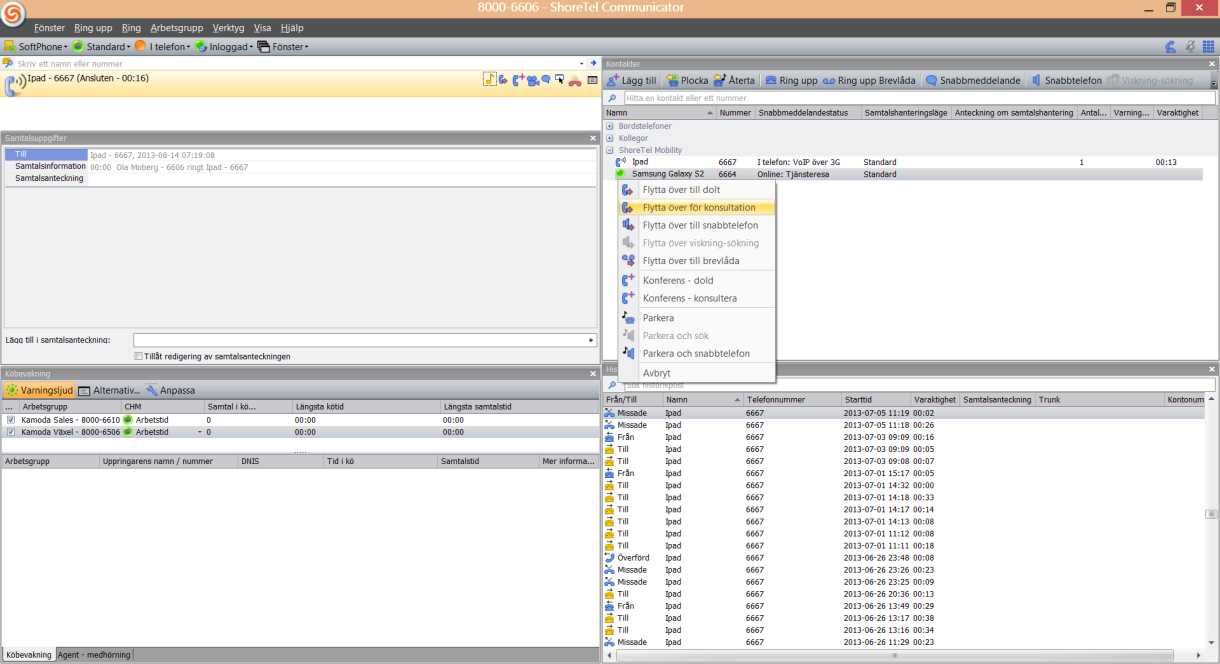Expand the Bordstelefoner contact group
Image resolution: width=1220 pixels, height=664 pixels.
click(x=609, y=126)
